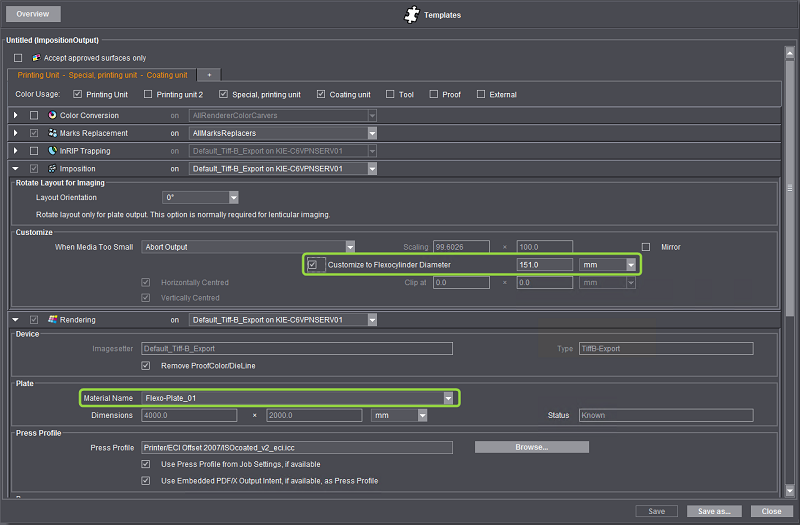Click the Marks Replacement icon
Viewport: 800px width, 525px height.
(x=52, y=133)
